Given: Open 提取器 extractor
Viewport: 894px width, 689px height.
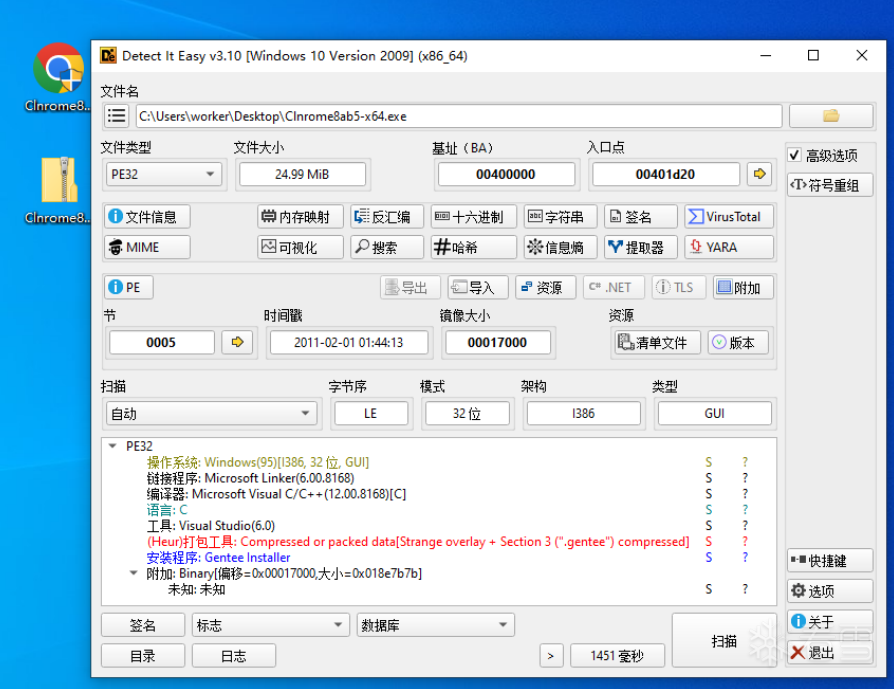Looking at the screenshot, I should point(641,247).
